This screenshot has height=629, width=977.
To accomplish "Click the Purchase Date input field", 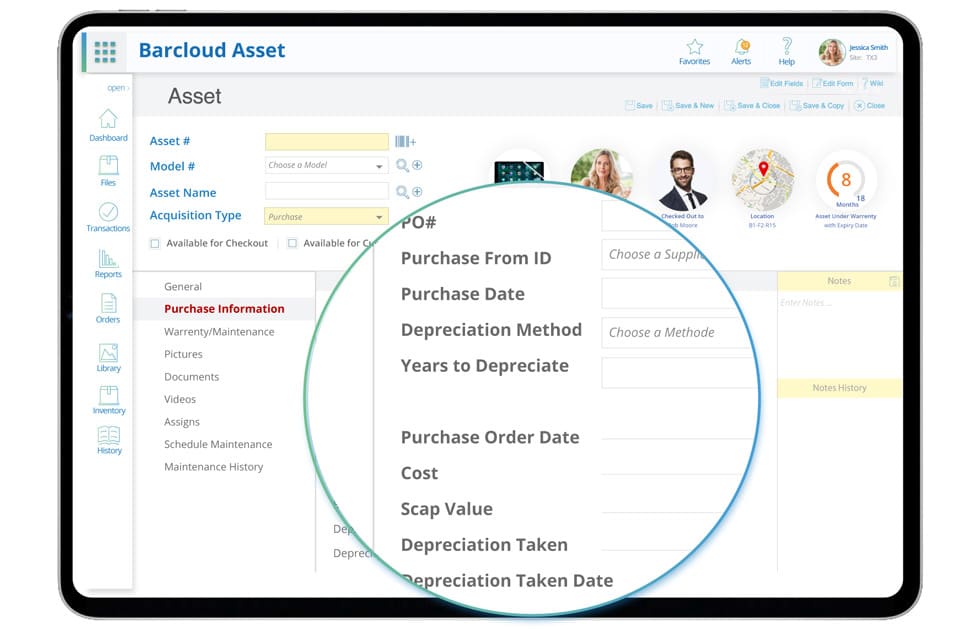I will [x=670, y=293].
